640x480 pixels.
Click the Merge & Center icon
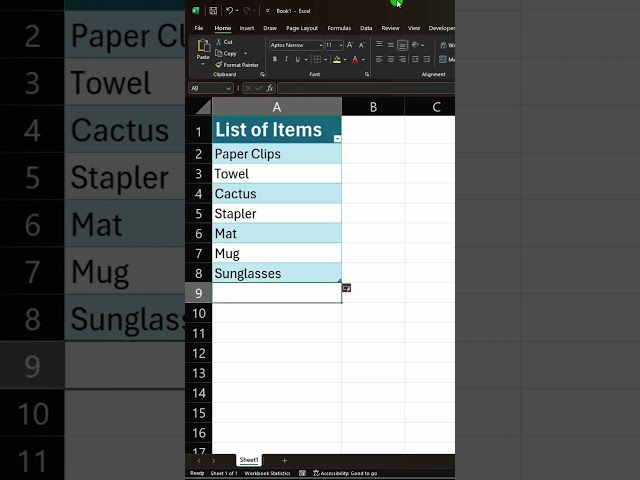[443, 60]
